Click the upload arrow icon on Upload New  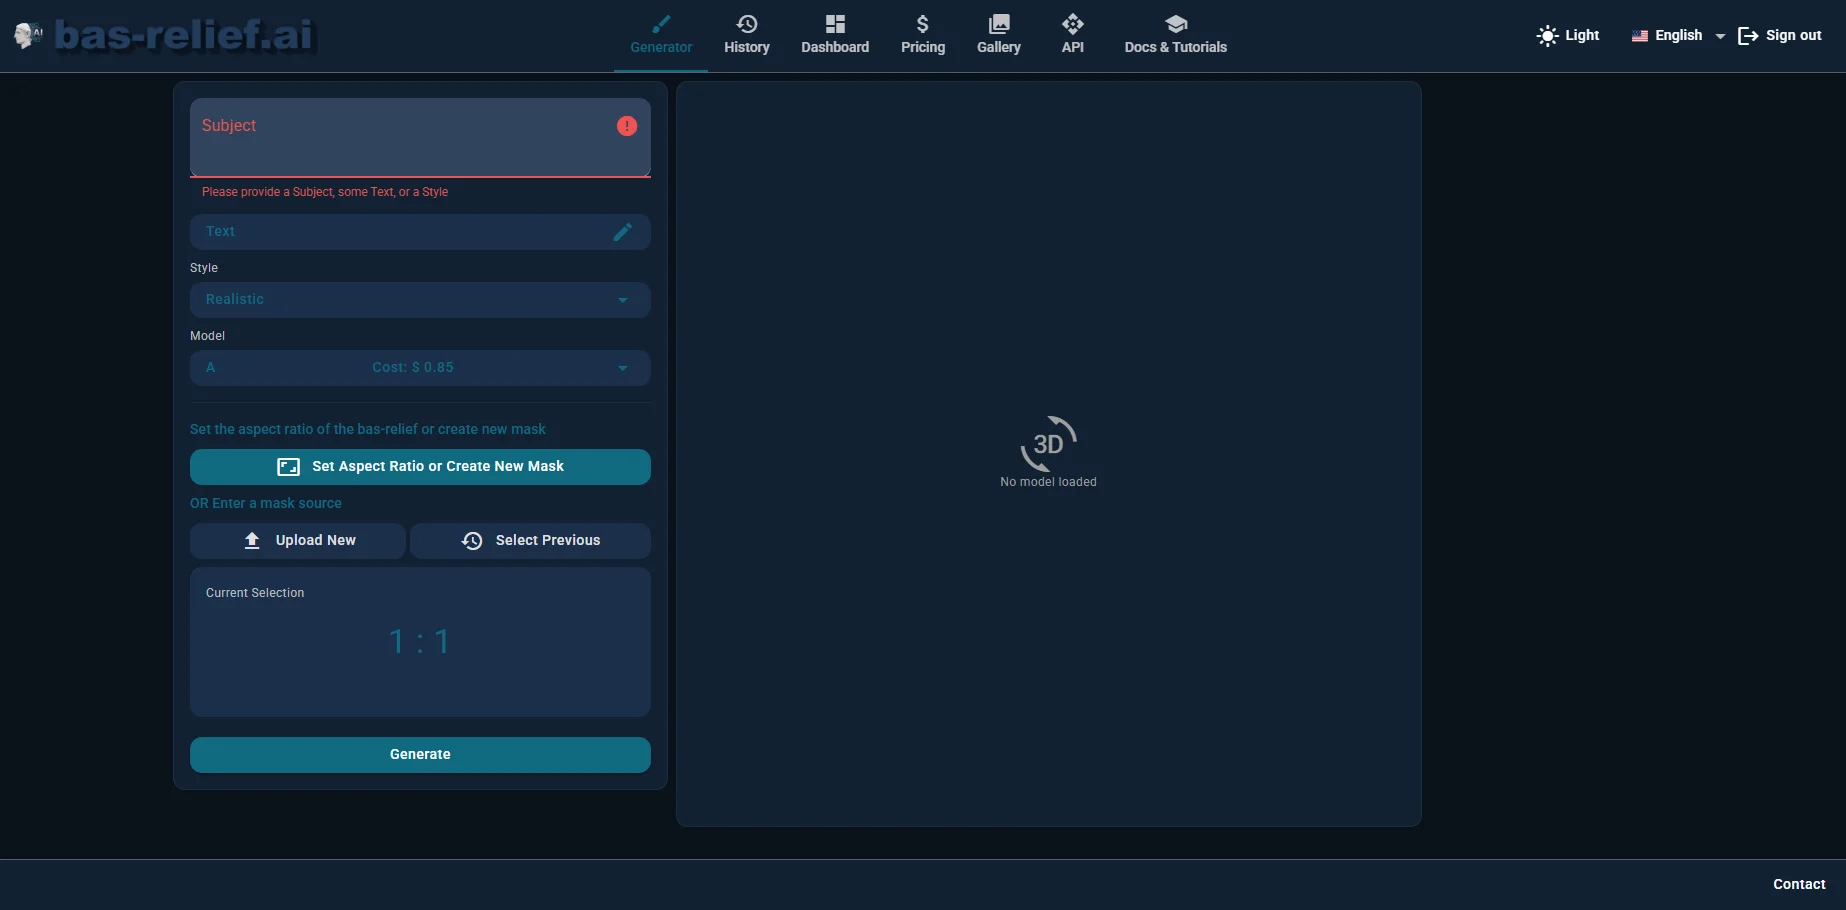click(x=252, y=540)
